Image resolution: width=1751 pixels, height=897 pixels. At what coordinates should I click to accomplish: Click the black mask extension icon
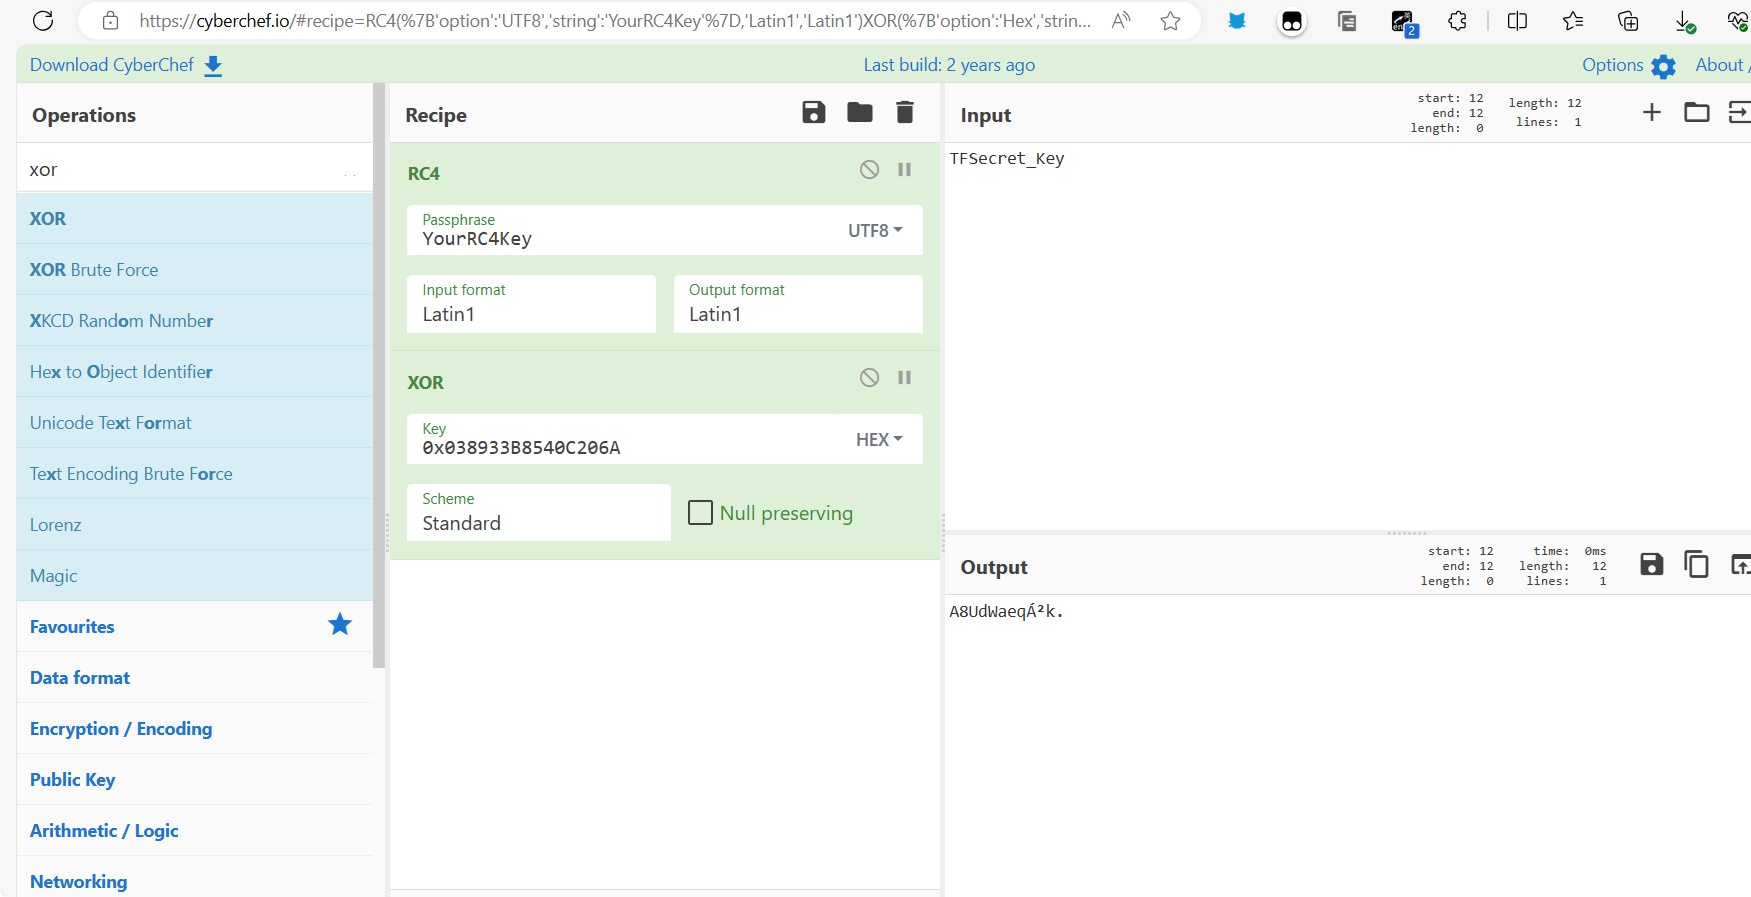point(1292,21)
